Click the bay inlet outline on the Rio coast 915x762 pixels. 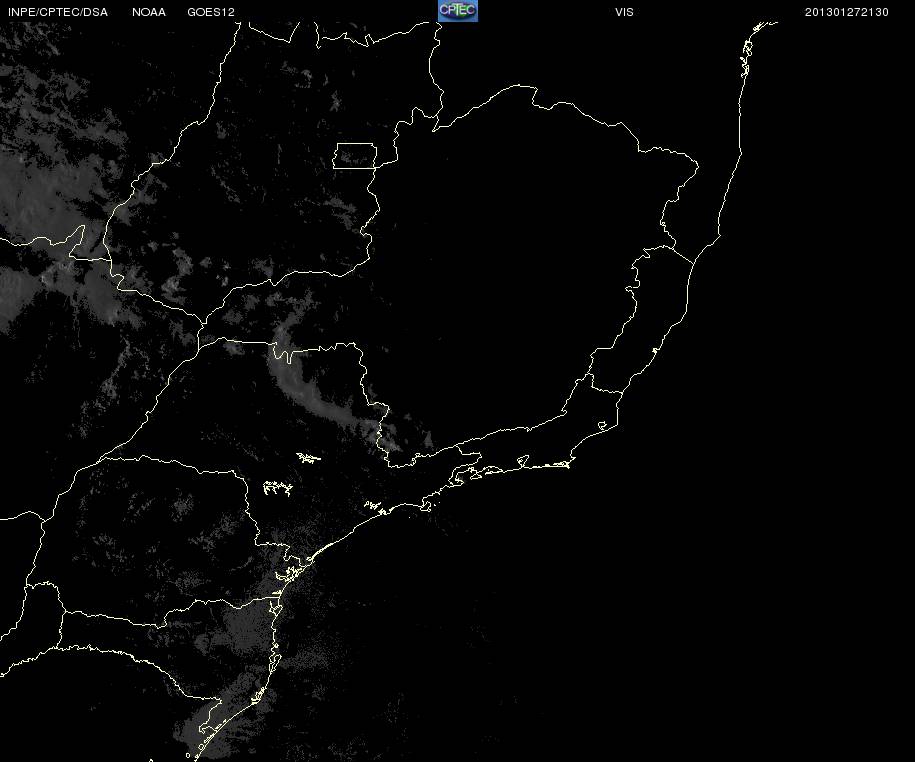click(523, 462)
